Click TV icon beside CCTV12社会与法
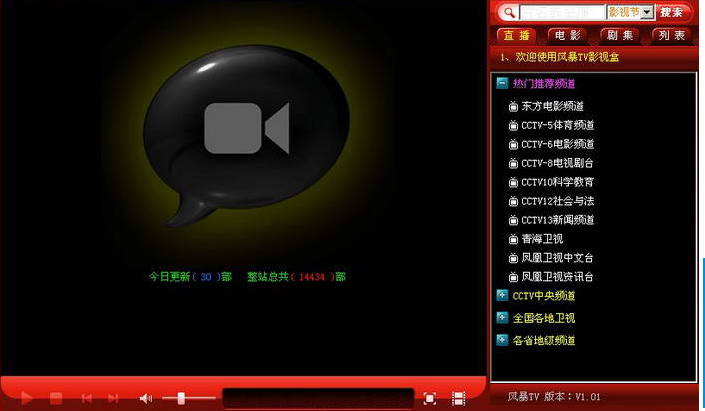The image size is (705, 411). [513, 201]
